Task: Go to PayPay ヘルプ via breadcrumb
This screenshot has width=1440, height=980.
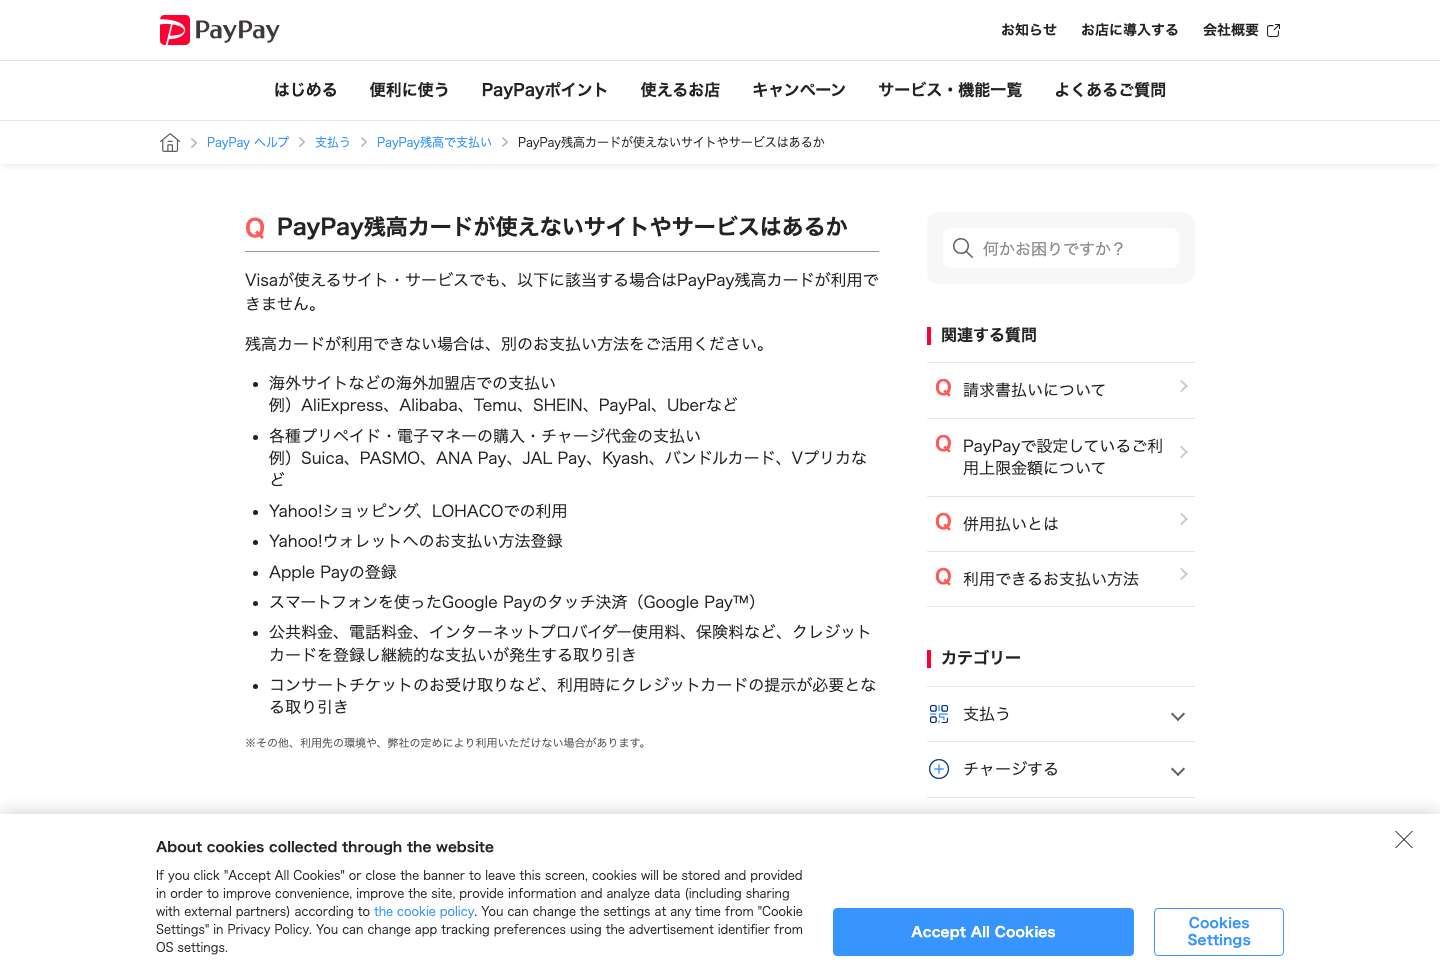Action: [247, 142]
